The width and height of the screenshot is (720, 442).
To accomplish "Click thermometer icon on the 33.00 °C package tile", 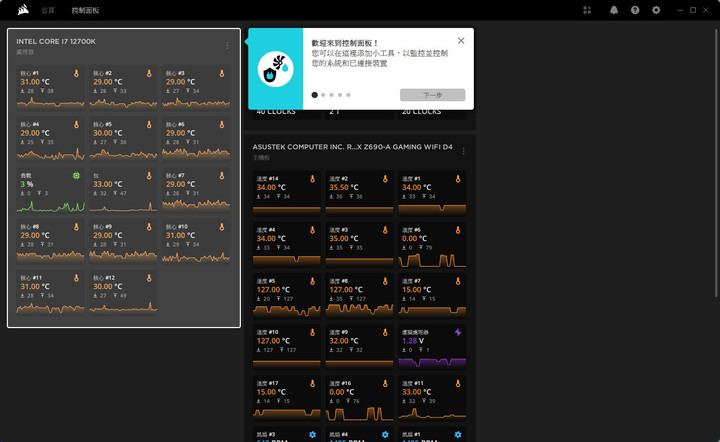I will (x=149, y=175).
